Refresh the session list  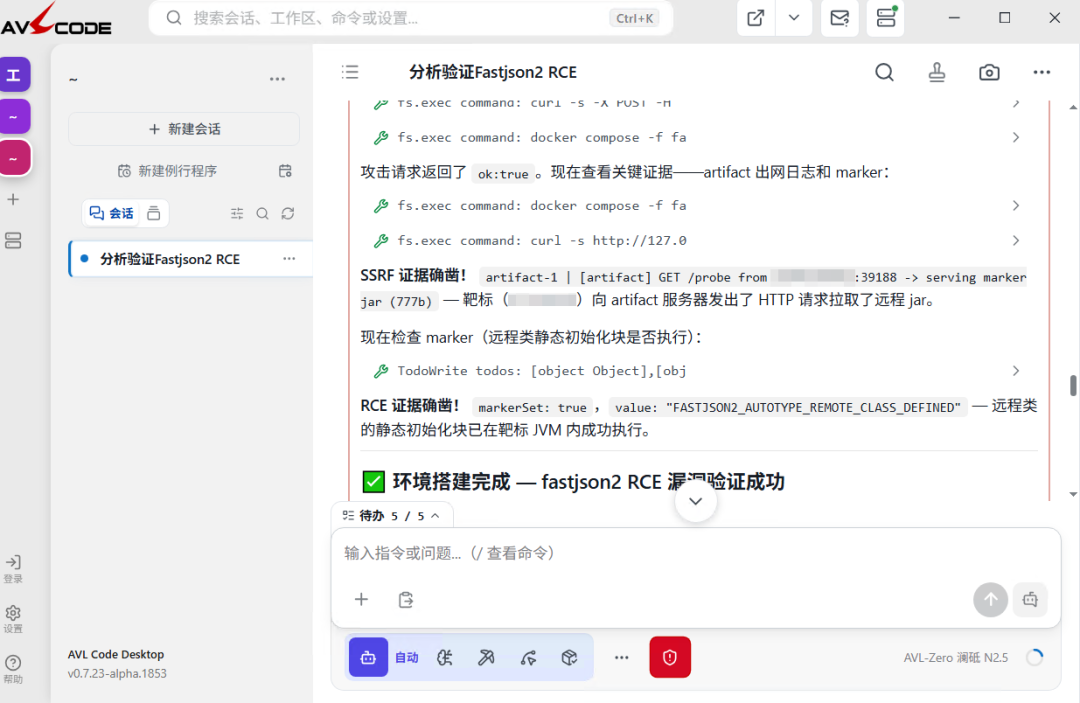click(x=288, y=213)
